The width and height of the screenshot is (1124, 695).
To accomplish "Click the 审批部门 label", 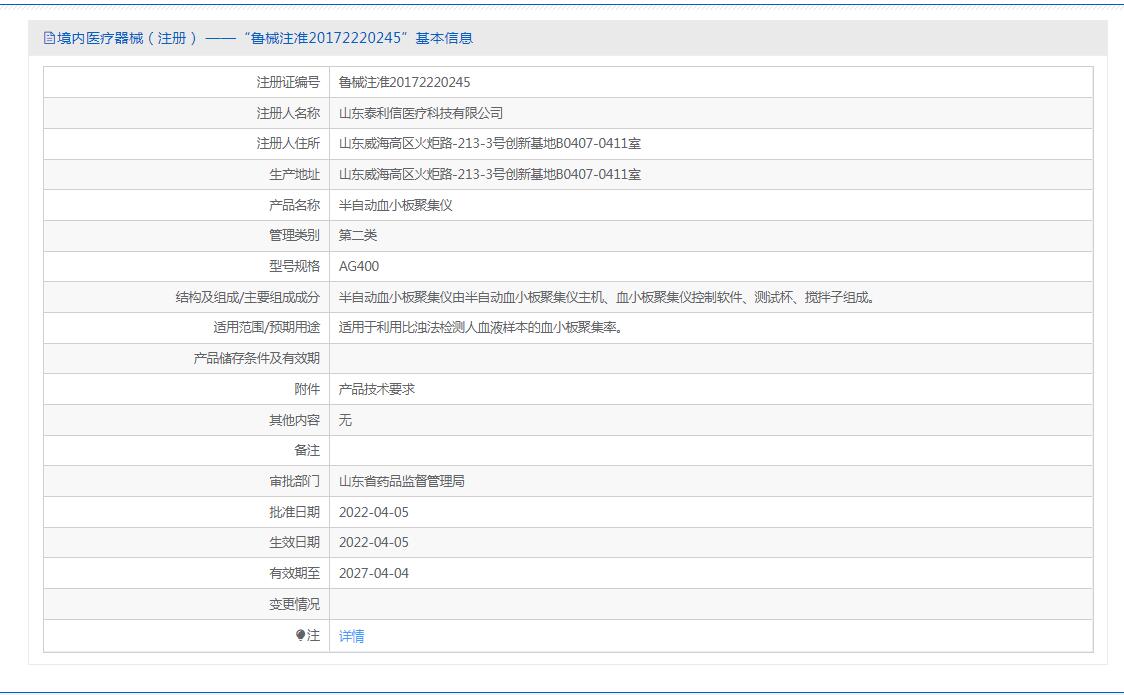I will click(x=295, y=481).
